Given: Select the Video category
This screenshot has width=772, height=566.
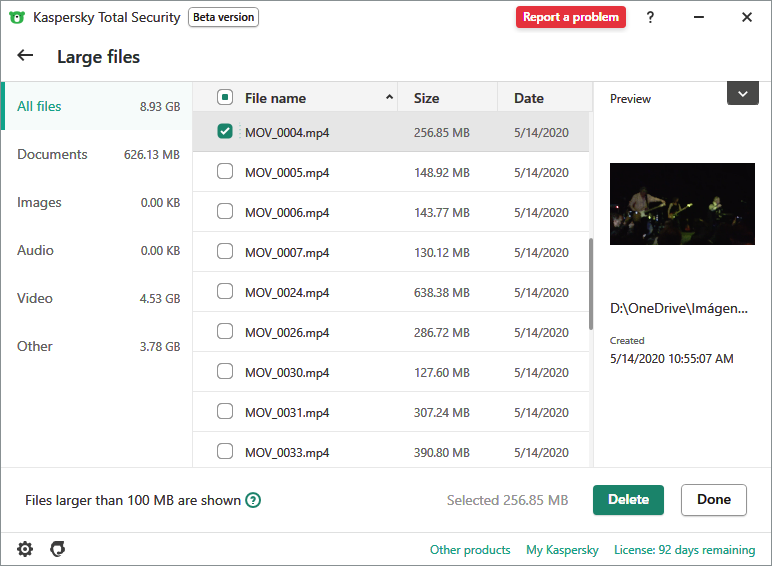Looking at the screenshot, I should [x=97, y=298].
